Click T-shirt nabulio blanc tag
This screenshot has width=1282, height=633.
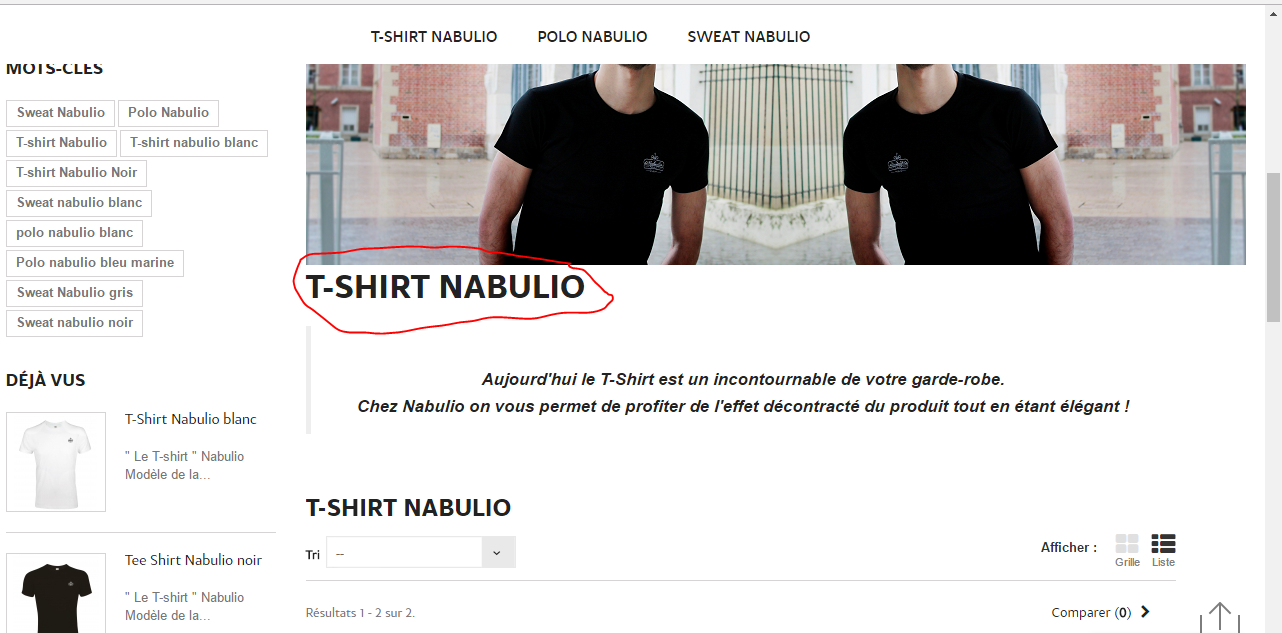click(194, 143)
